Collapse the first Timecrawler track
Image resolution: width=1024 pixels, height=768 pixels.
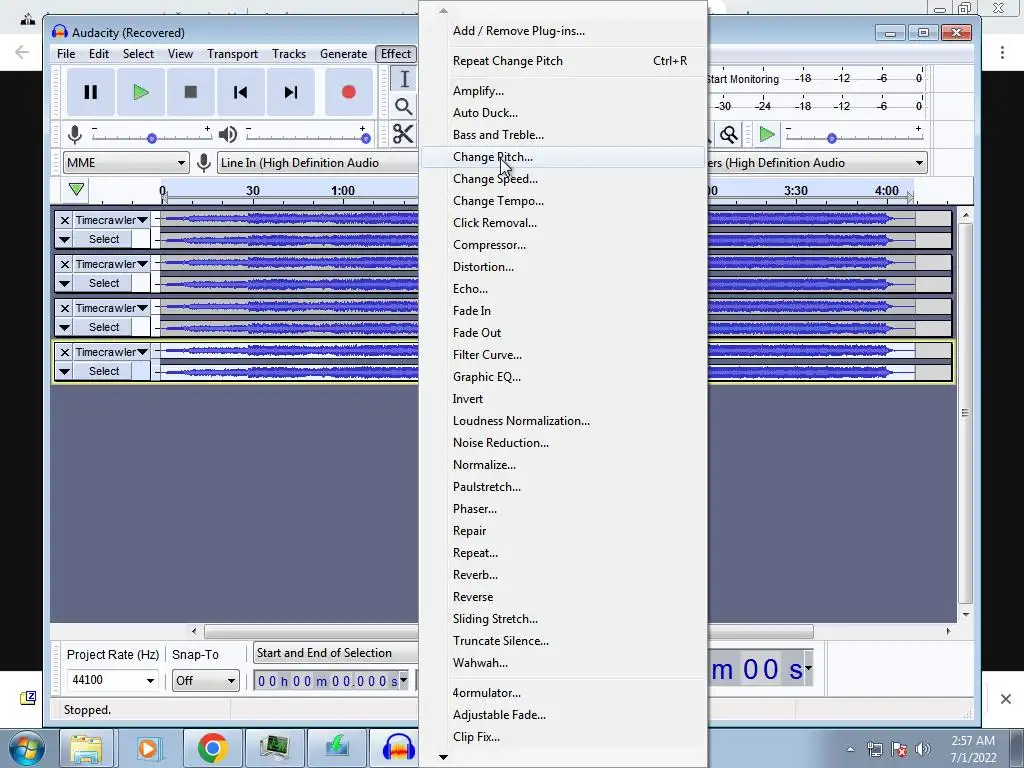tap(64, 240)
